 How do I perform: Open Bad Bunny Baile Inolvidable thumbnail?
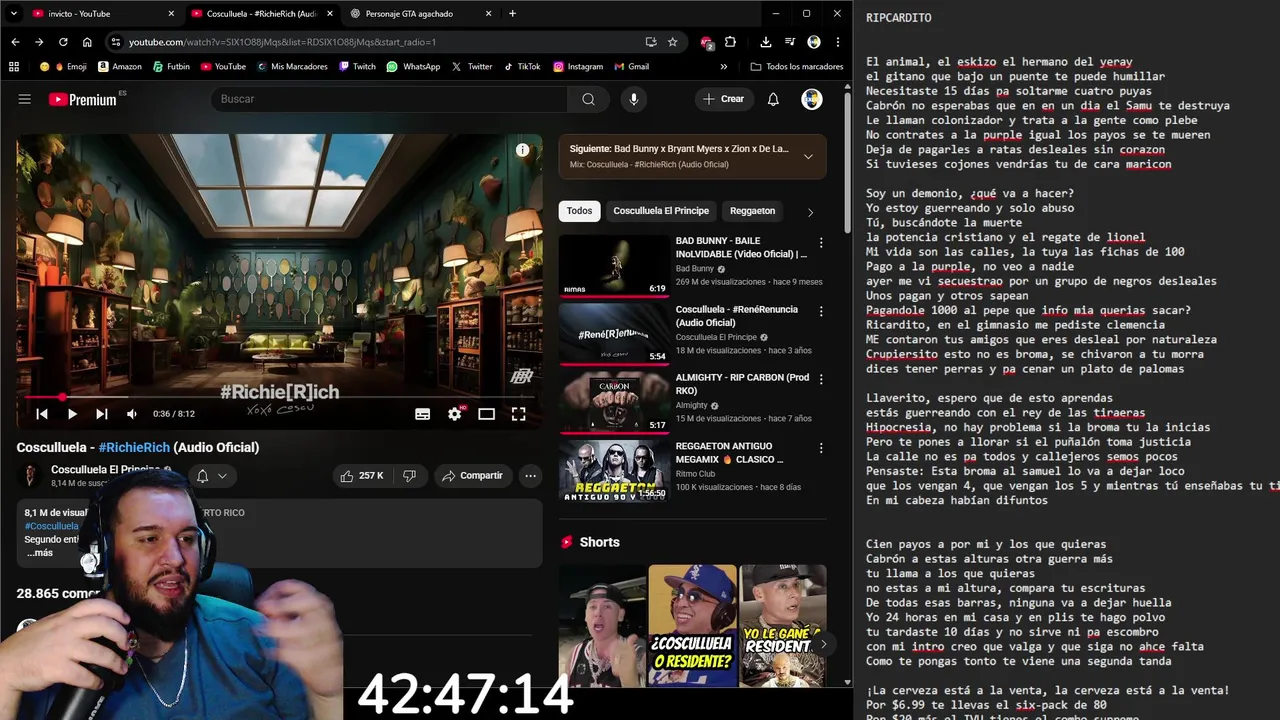tap(614, 266)
